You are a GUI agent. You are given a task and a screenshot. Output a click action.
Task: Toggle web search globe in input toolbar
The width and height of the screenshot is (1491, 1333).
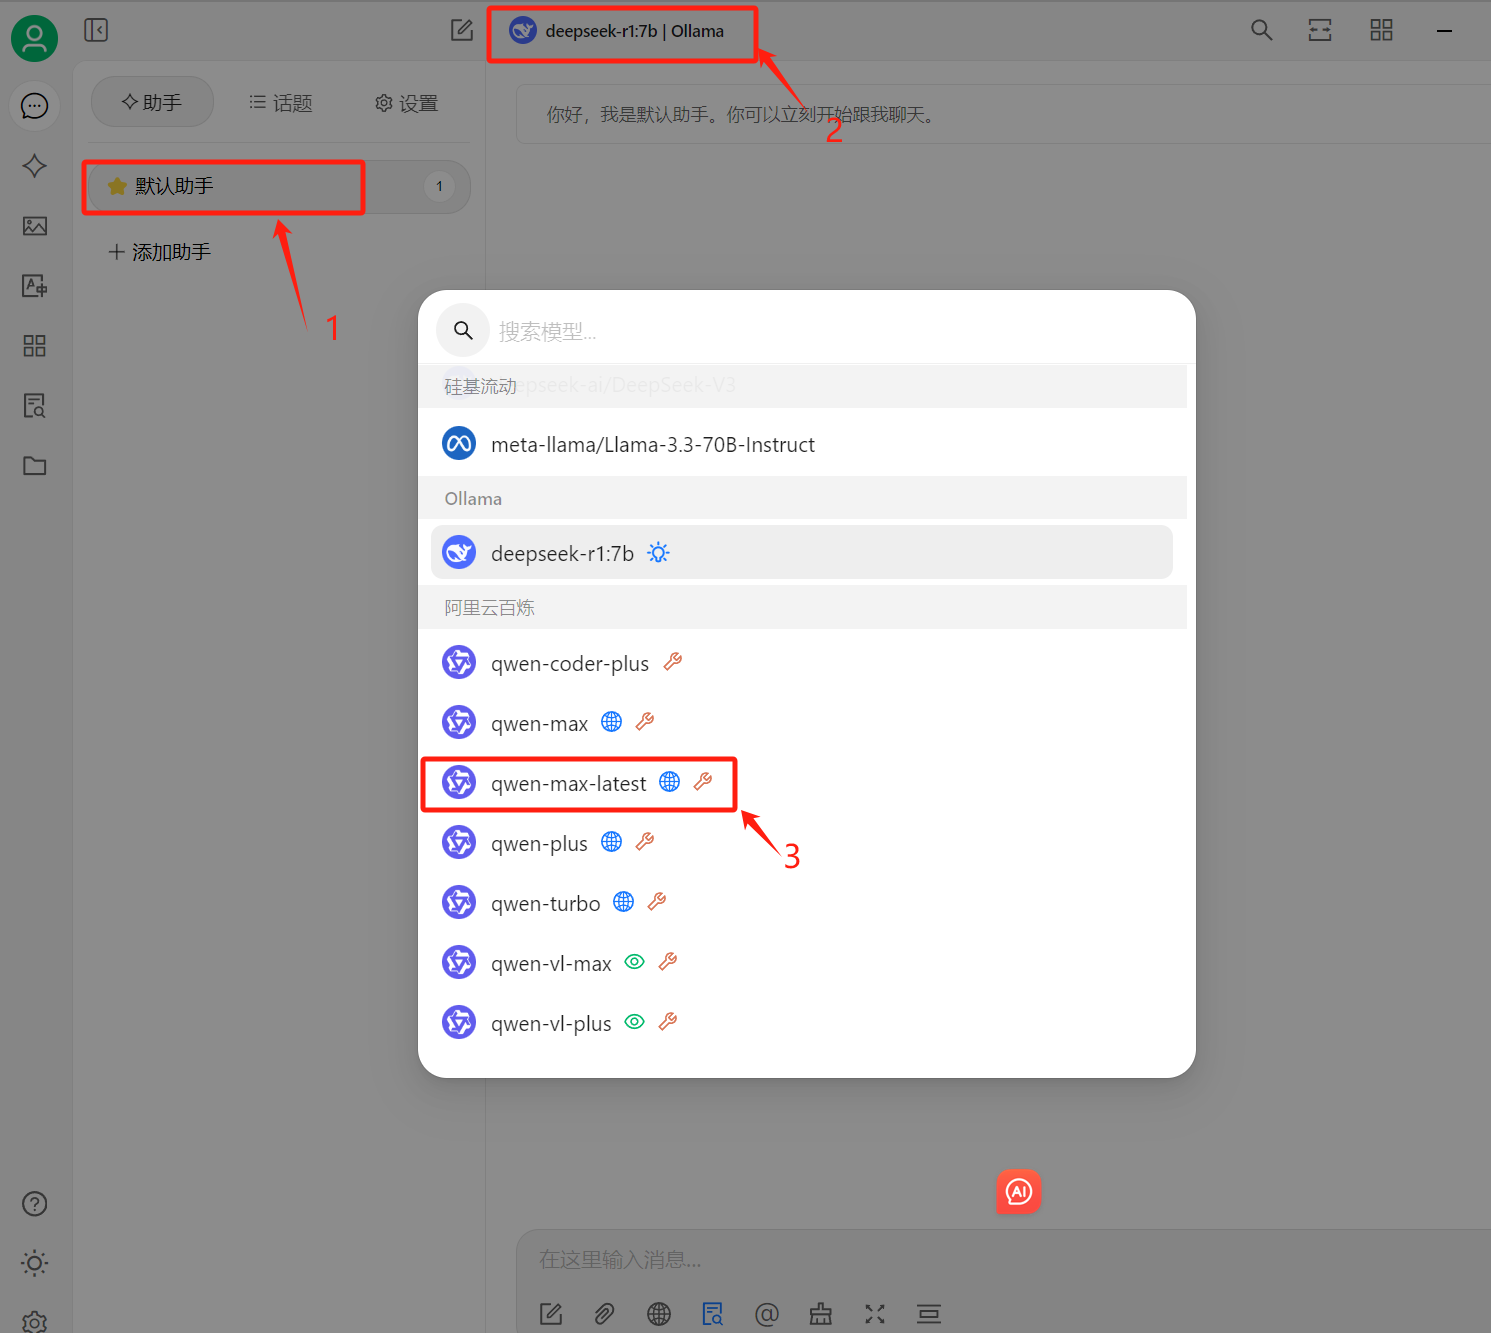click(659, 1314)
